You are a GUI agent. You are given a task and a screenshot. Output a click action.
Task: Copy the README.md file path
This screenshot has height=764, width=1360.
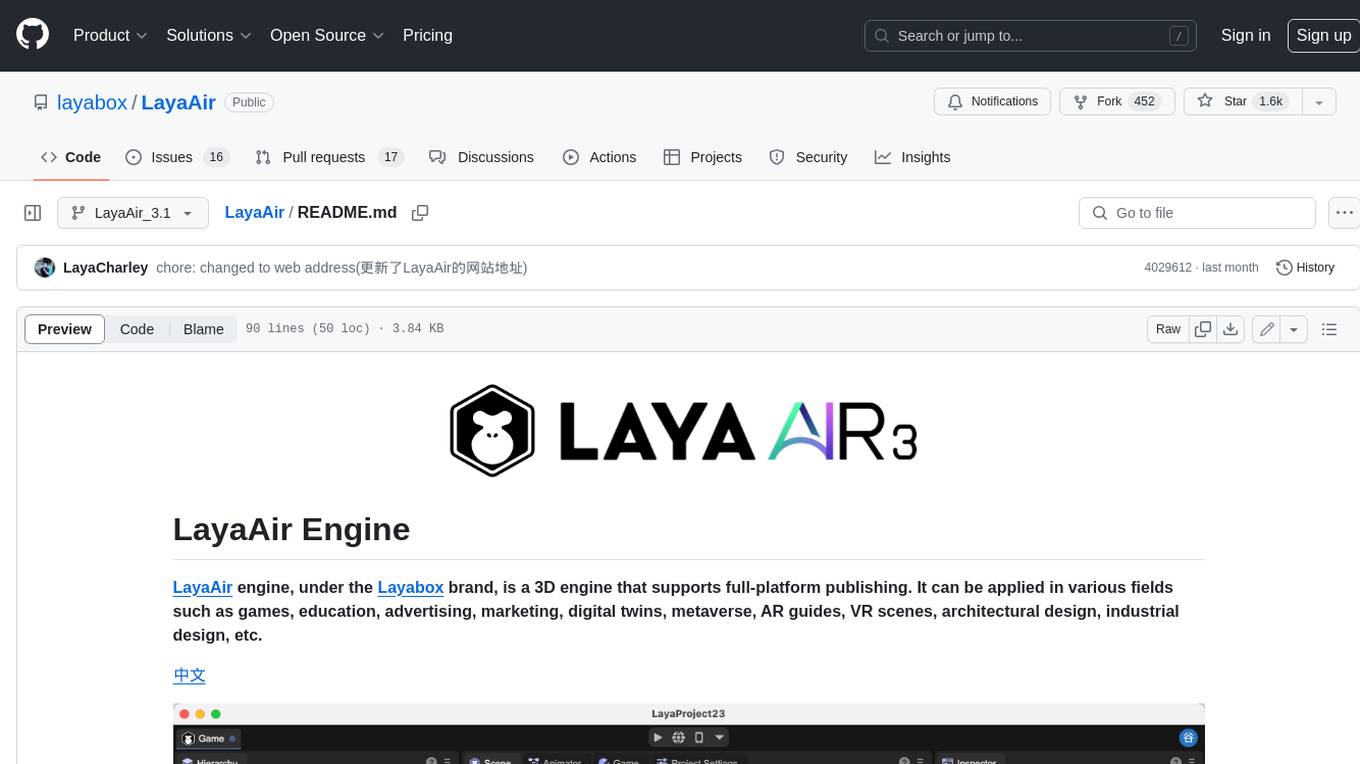[x=420, y=213]
